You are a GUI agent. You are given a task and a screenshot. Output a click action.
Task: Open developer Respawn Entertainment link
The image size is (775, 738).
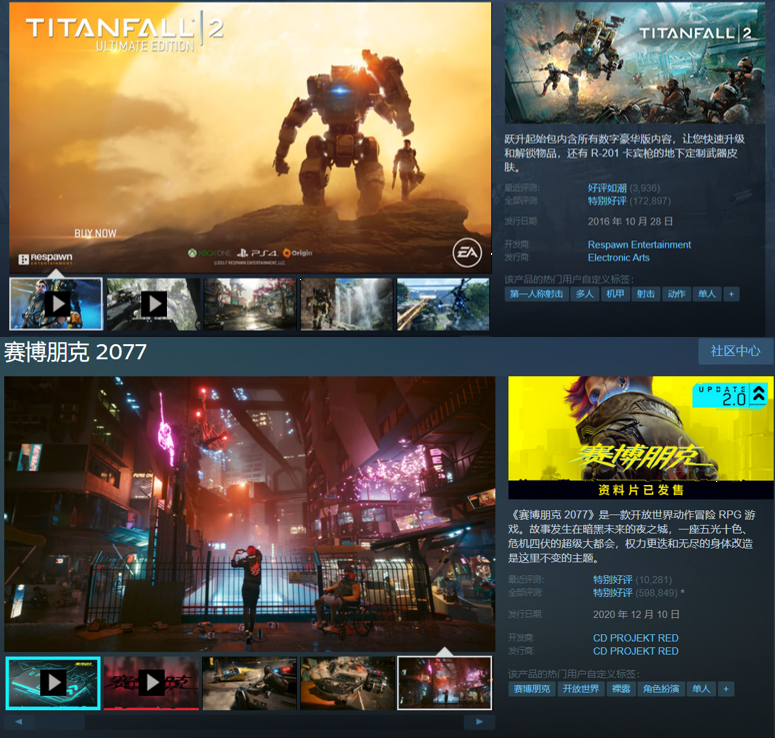(x=639, y=245)
